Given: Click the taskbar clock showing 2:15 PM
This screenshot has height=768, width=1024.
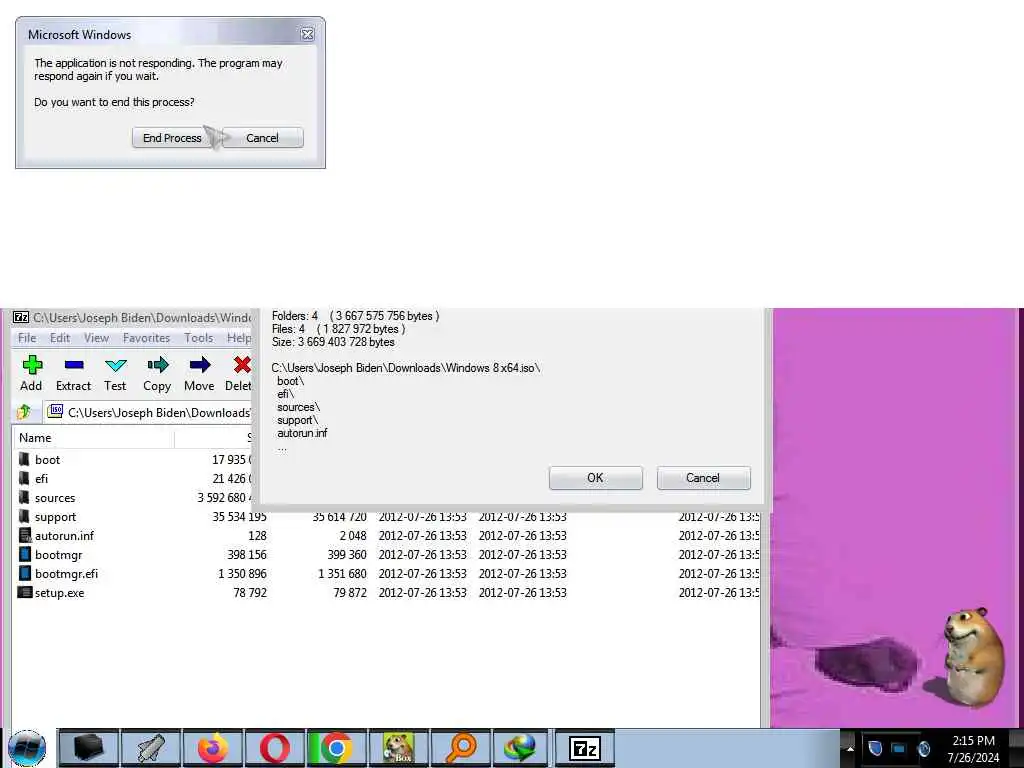Looking at the screenshot, I should [x=973, y=749].
